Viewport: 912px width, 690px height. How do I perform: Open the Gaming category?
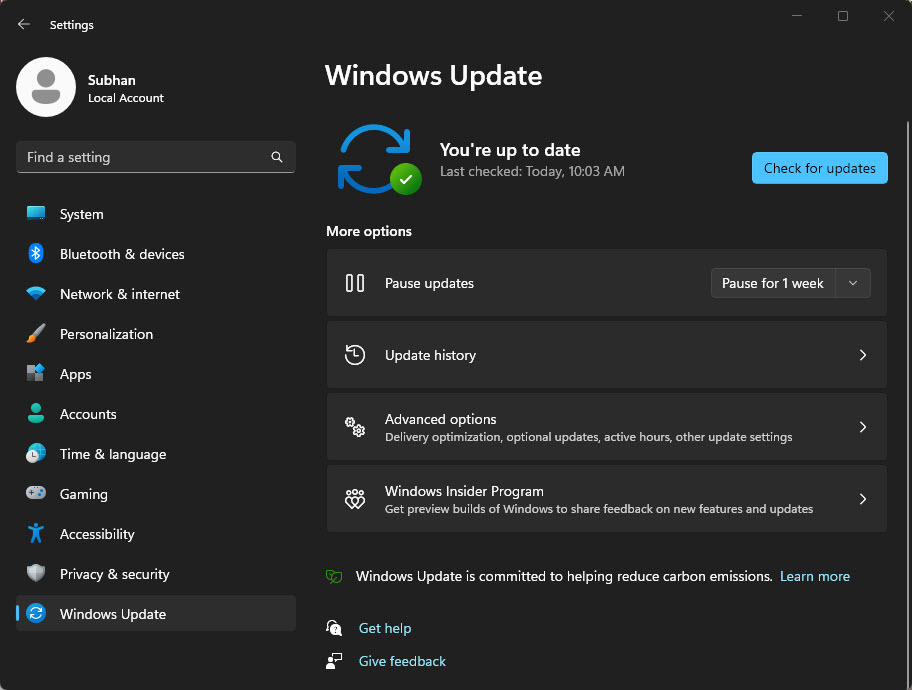[156, 494]
